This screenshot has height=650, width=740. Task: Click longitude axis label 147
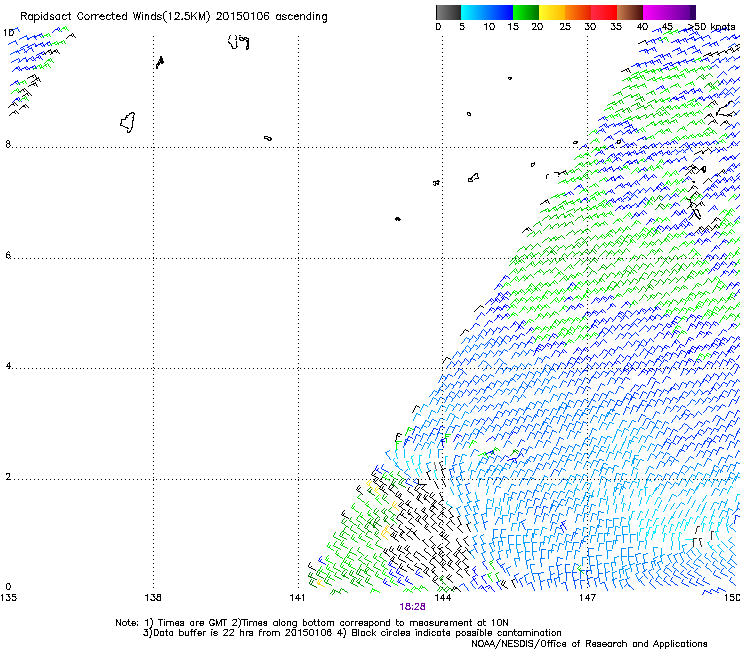tap(587, 598)
